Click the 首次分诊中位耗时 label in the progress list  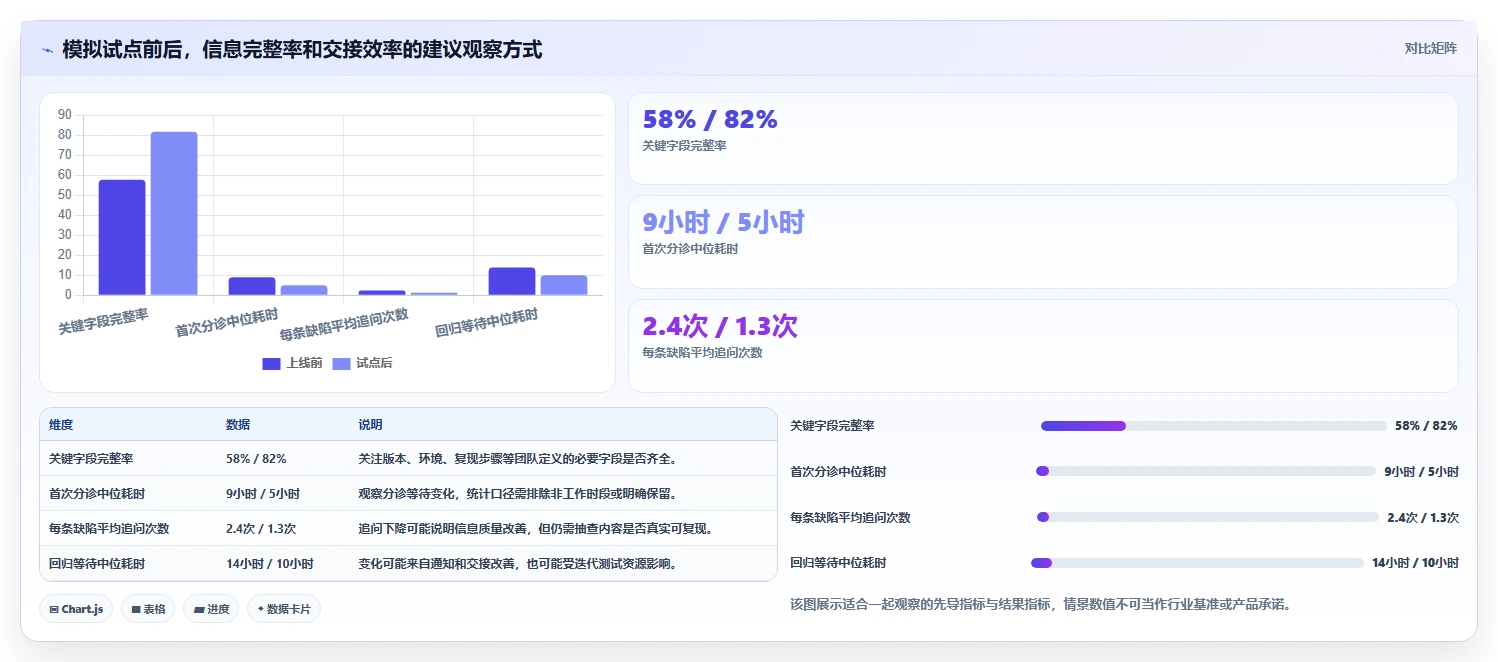[838, 472]
